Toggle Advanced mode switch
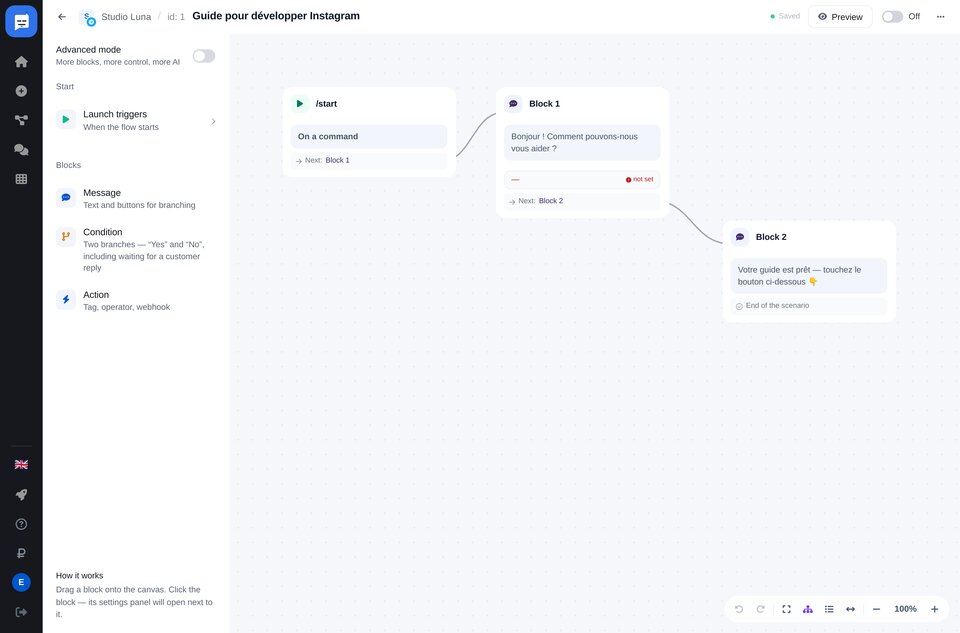This screenshot has width=960, height=633. tap(204, 56)
